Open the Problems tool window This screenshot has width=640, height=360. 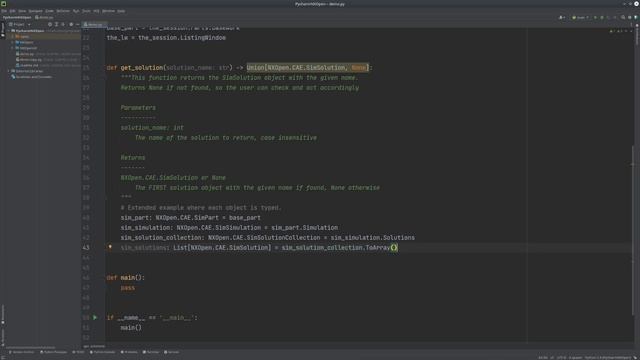pos(129,352)
